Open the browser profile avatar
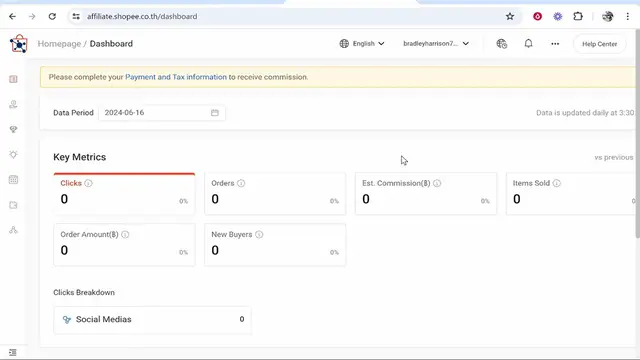 pyautogui.click(x=608, y=16)
